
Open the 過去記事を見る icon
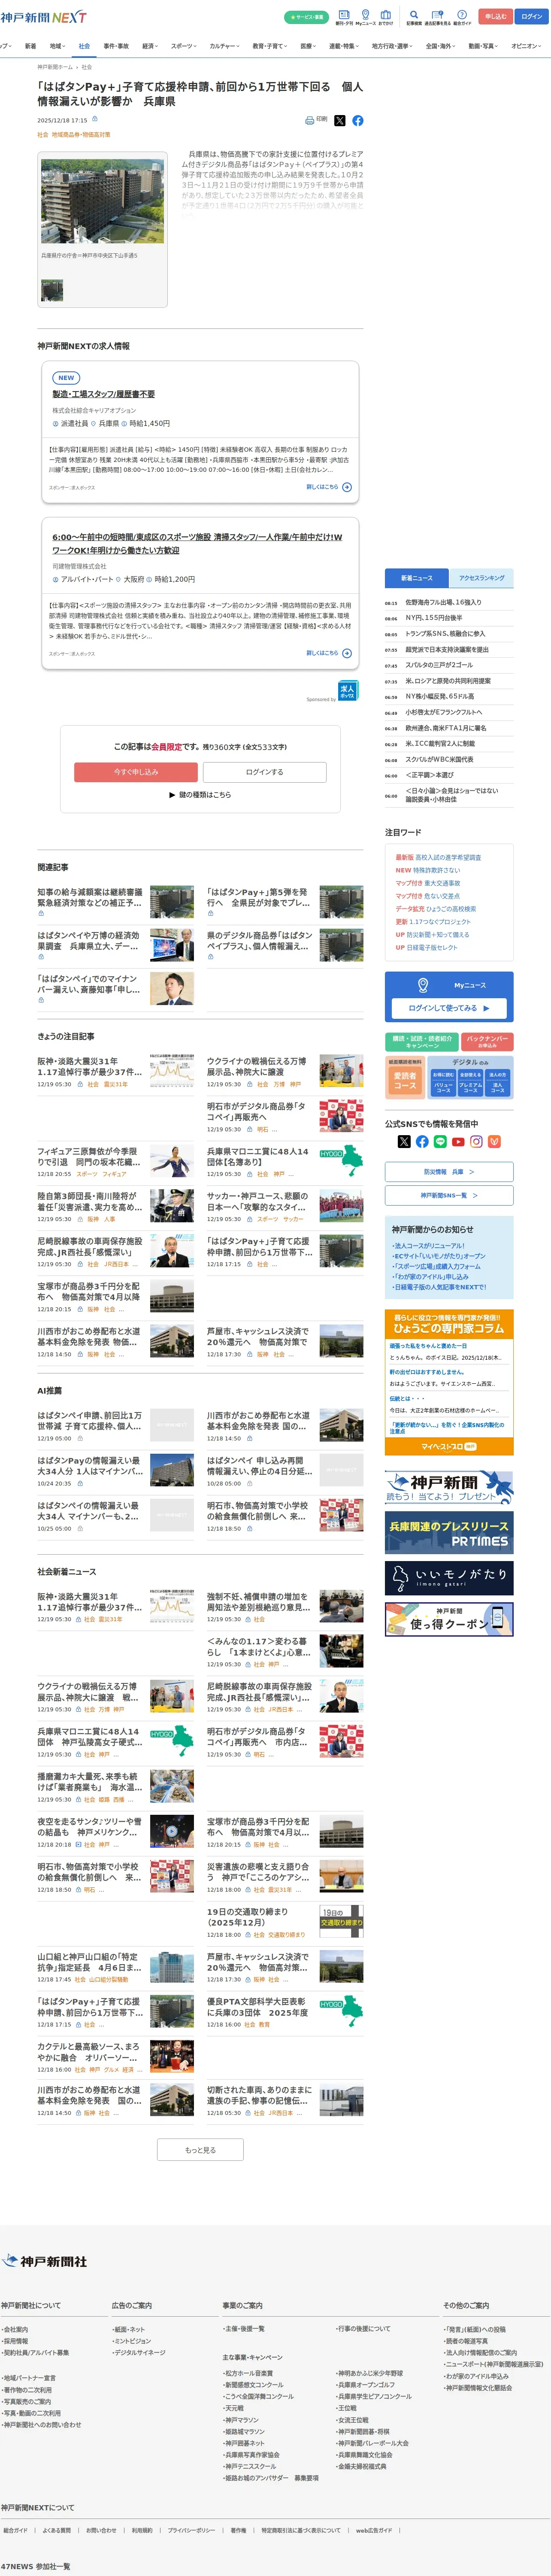pos(437,17)
